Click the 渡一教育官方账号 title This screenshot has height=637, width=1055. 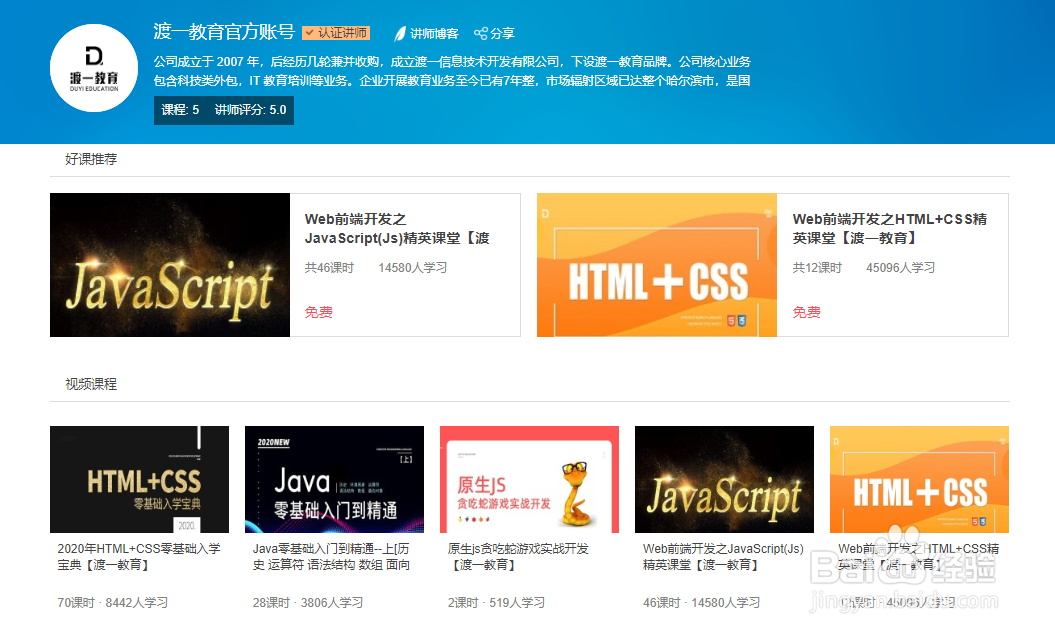click(x=224, y=32)
